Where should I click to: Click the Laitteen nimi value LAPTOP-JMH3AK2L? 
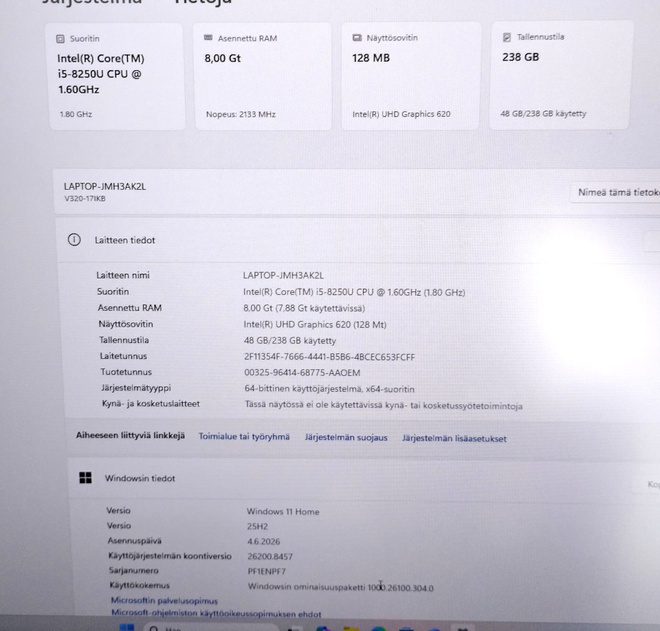(x=283, y=276)
